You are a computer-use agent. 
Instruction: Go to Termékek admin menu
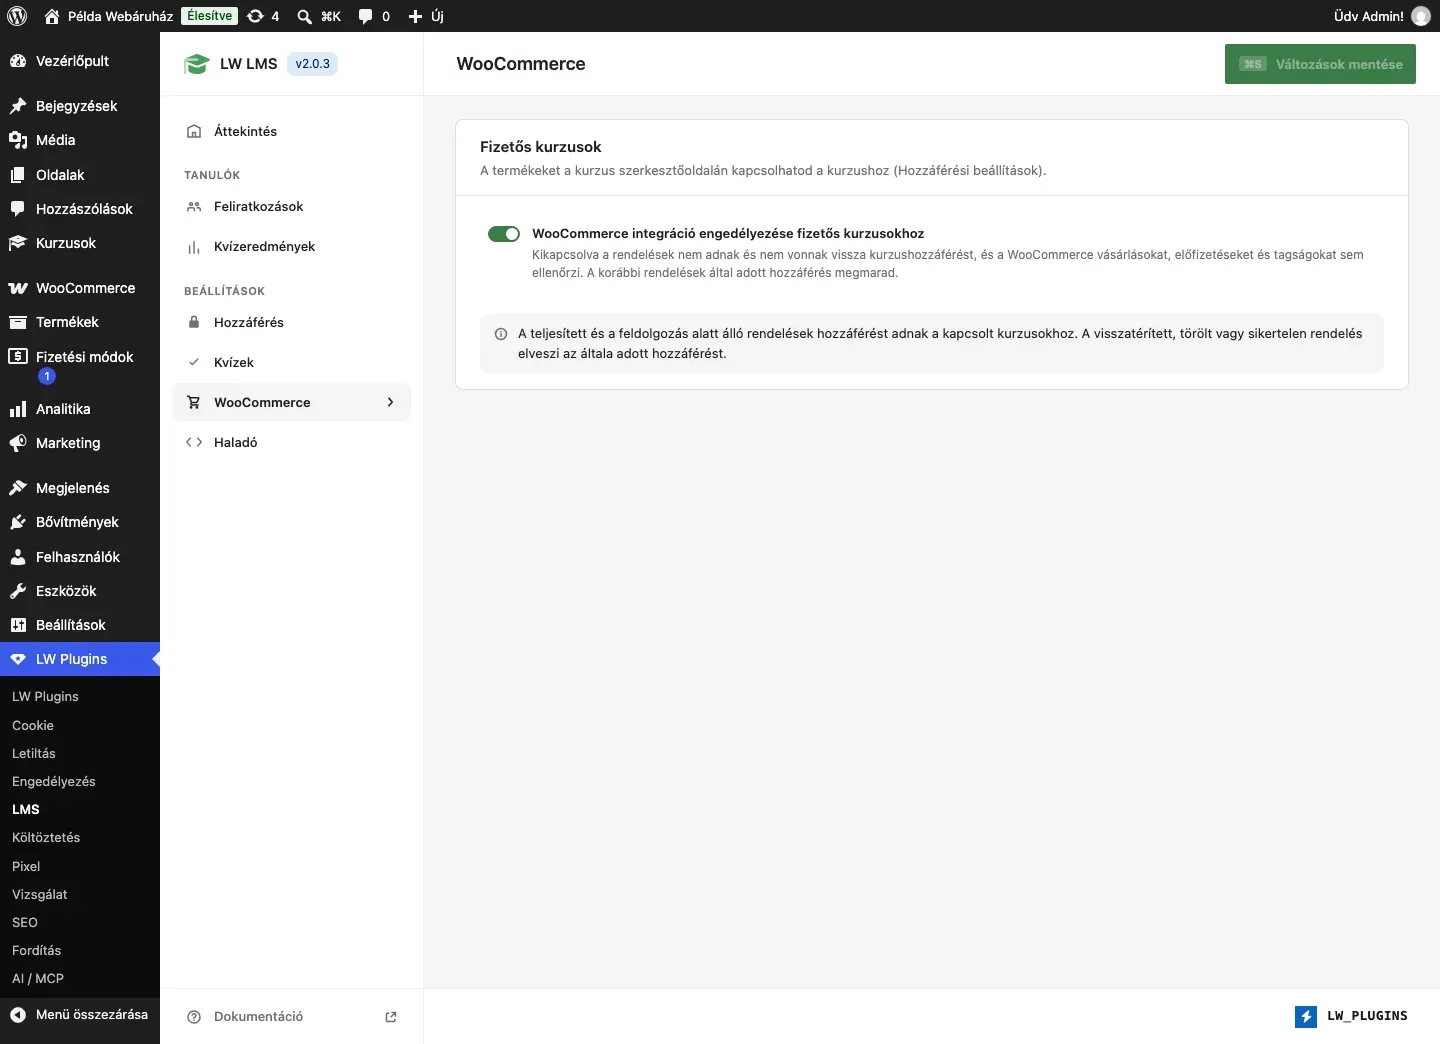[x=80, y=322]
